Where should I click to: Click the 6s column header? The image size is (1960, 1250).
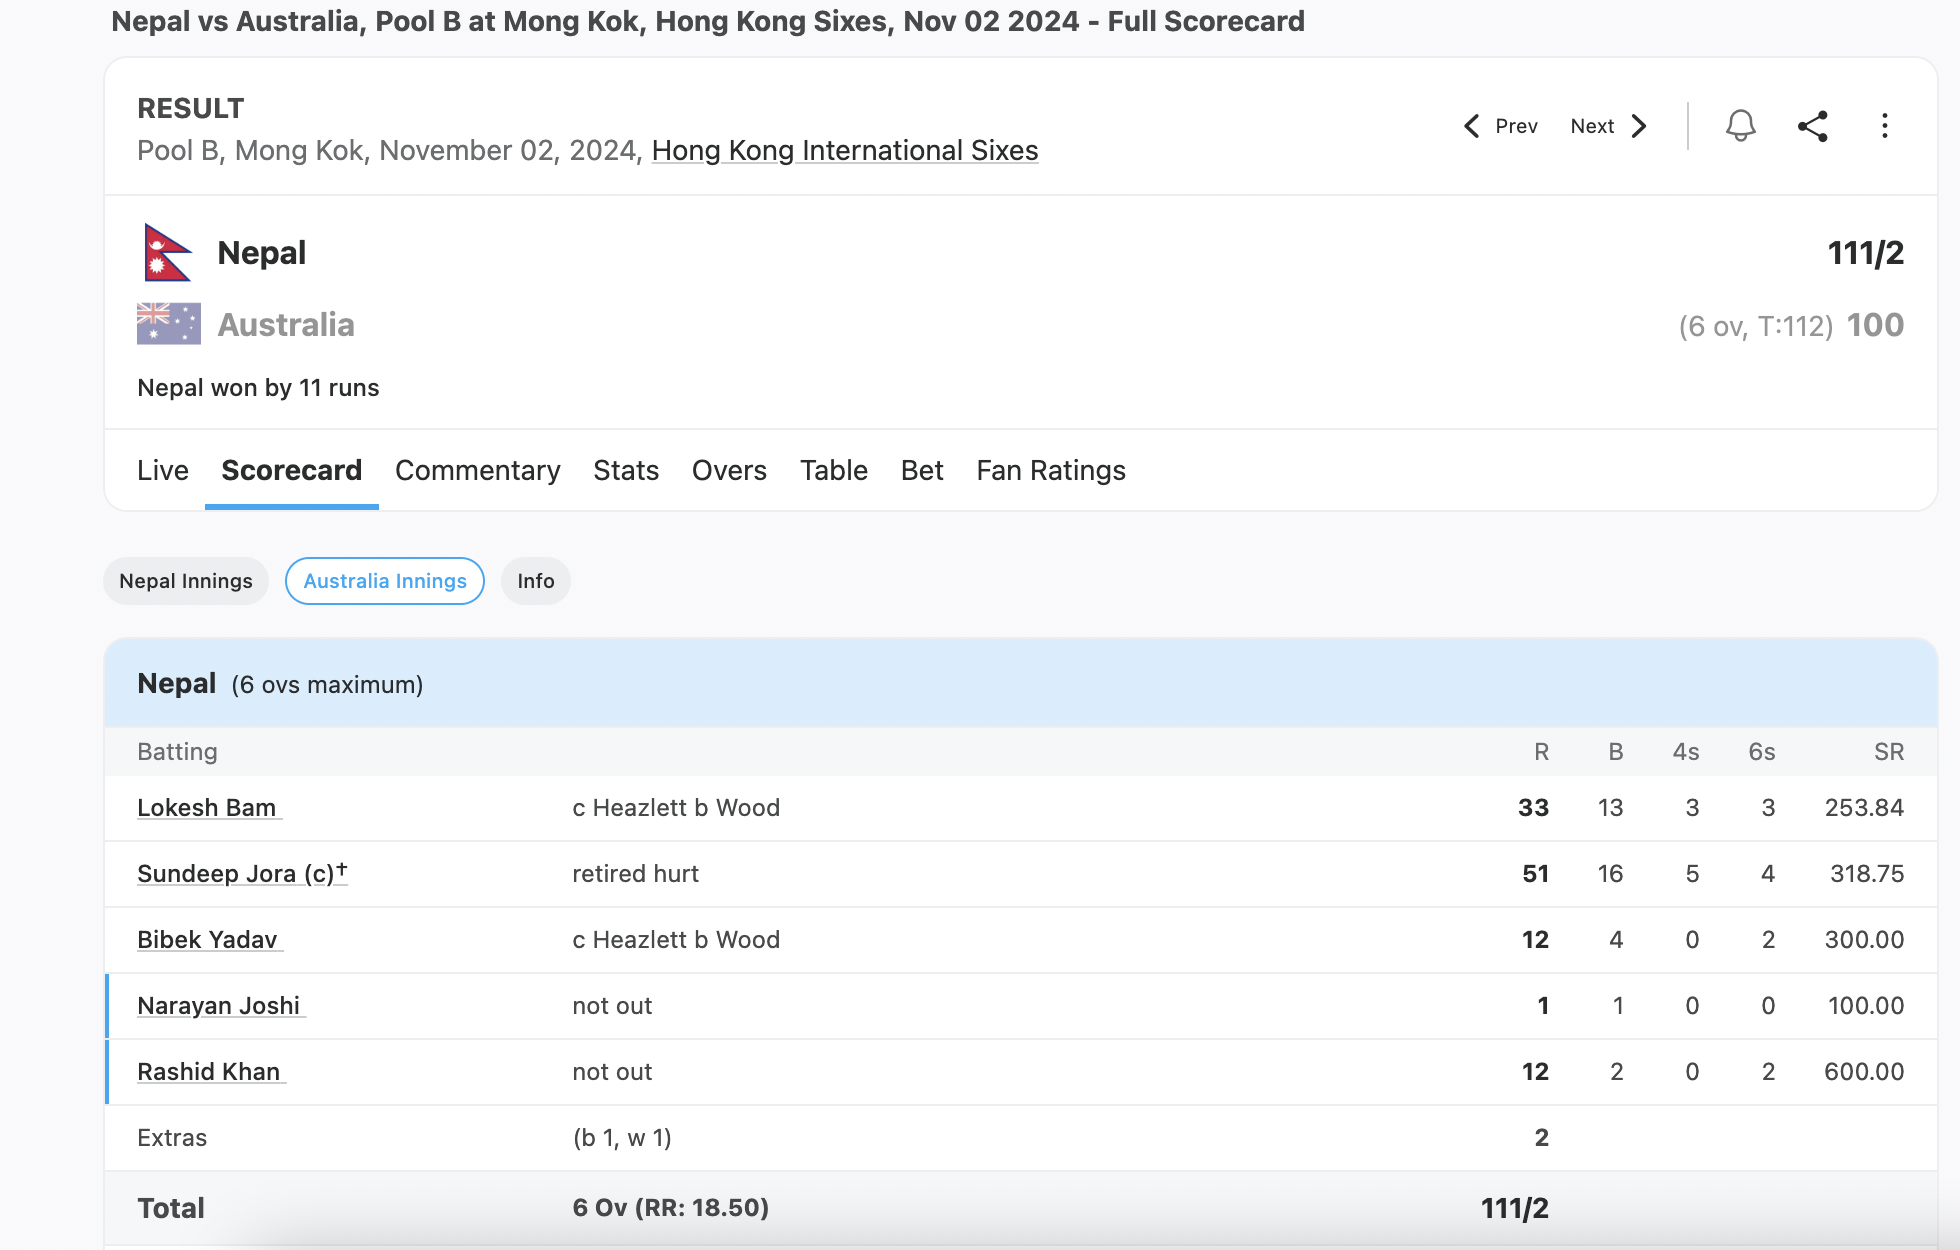pos(1762,752)
